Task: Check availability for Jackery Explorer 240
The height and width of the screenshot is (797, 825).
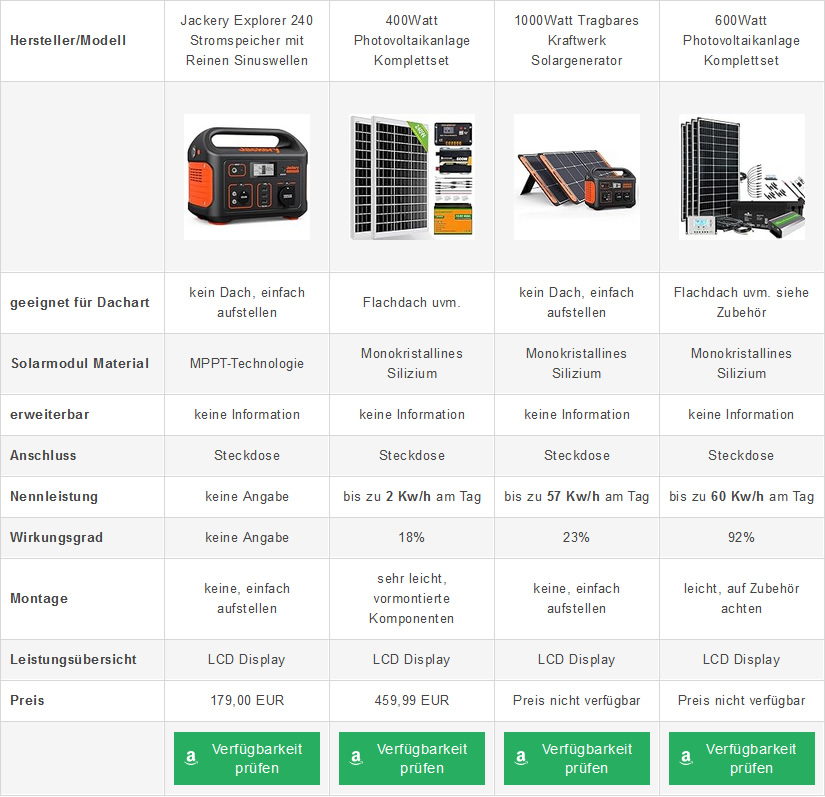Action: coord(247,758)
